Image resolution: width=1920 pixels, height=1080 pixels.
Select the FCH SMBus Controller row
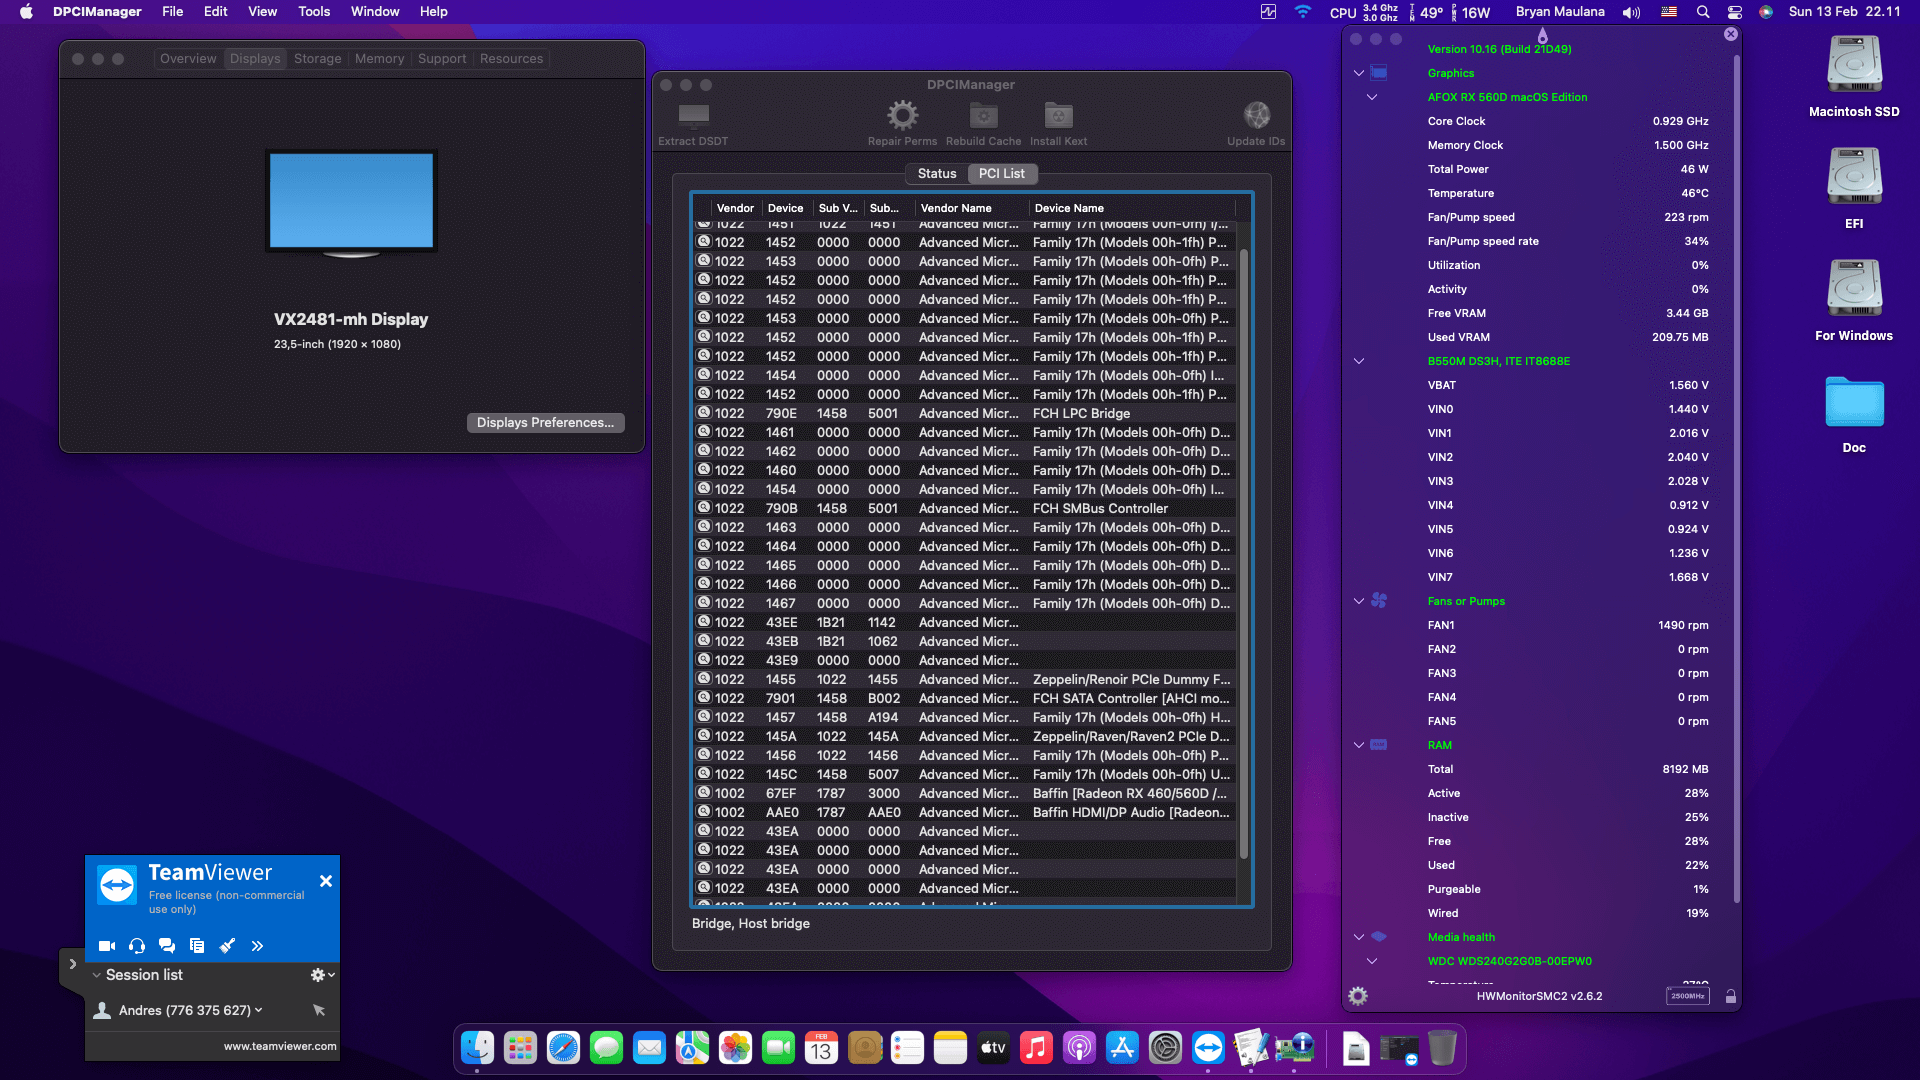(965, 508)
